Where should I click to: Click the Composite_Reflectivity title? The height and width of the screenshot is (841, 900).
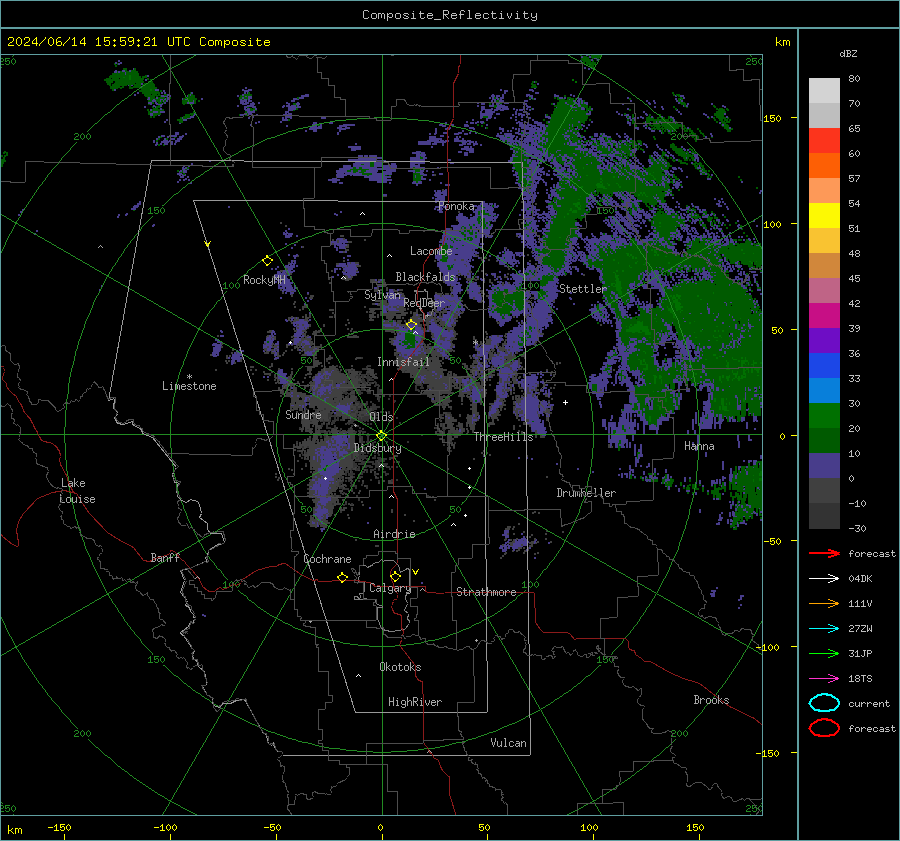click(450, 15)
